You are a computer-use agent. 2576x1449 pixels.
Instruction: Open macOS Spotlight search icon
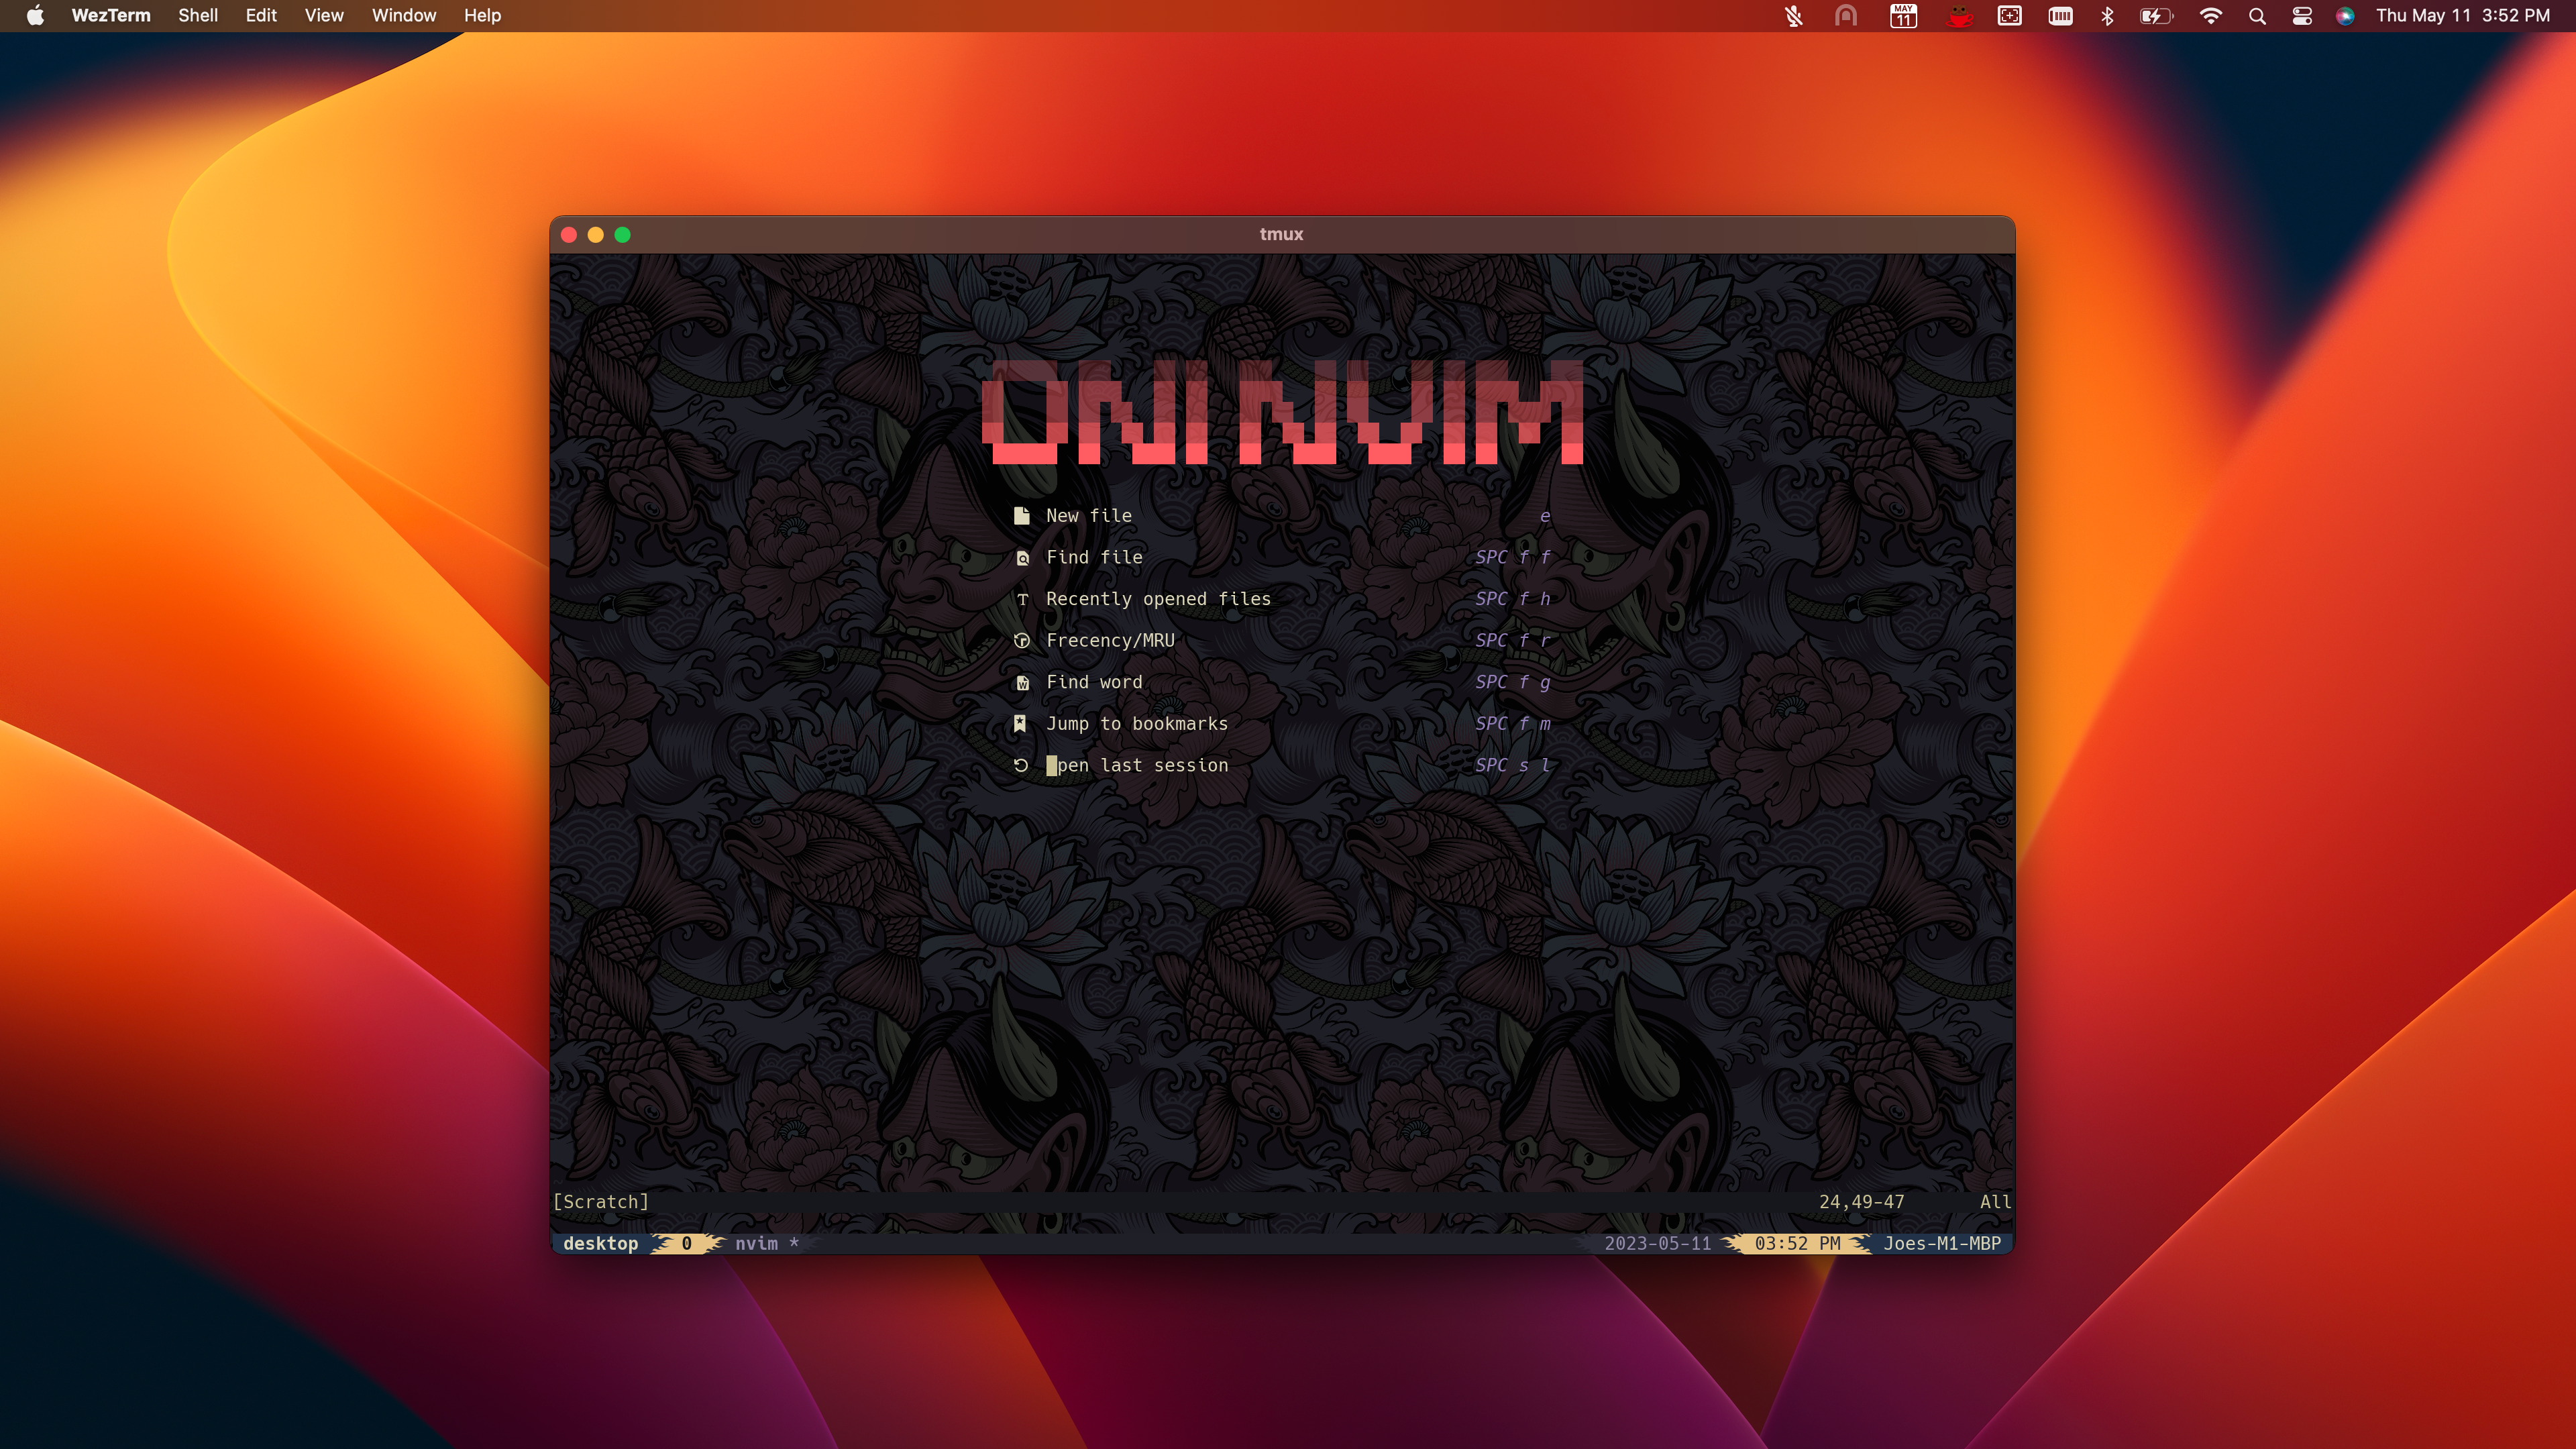[x=2257, y=16]
